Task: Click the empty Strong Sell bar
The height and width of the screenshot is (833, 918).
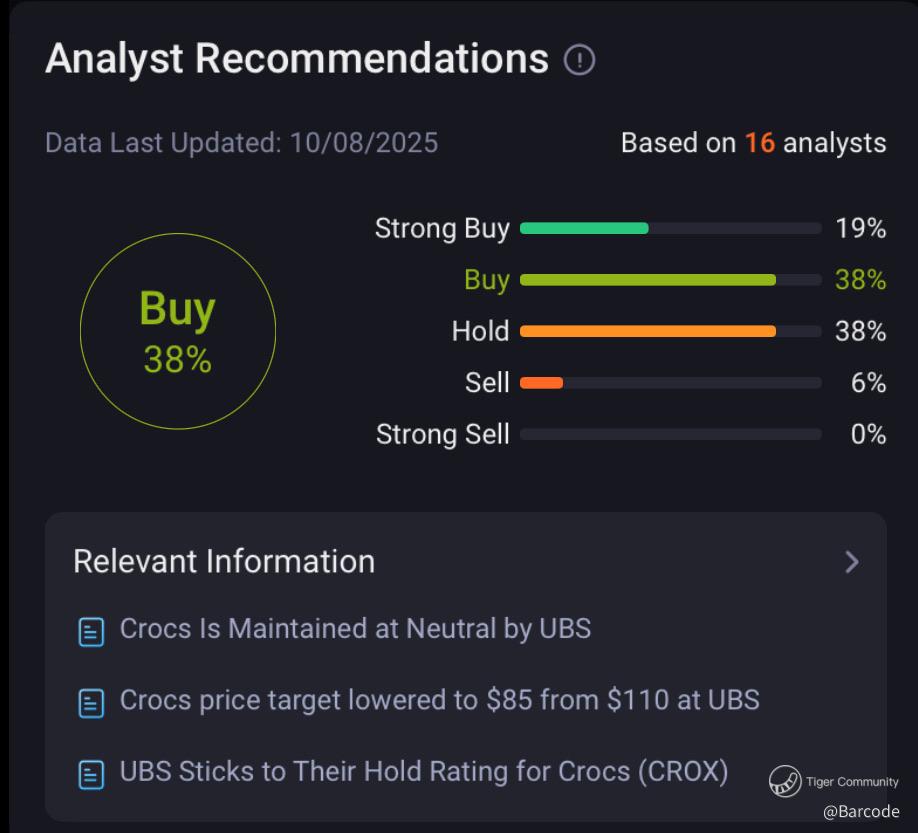Action: (x=670, y=434)
